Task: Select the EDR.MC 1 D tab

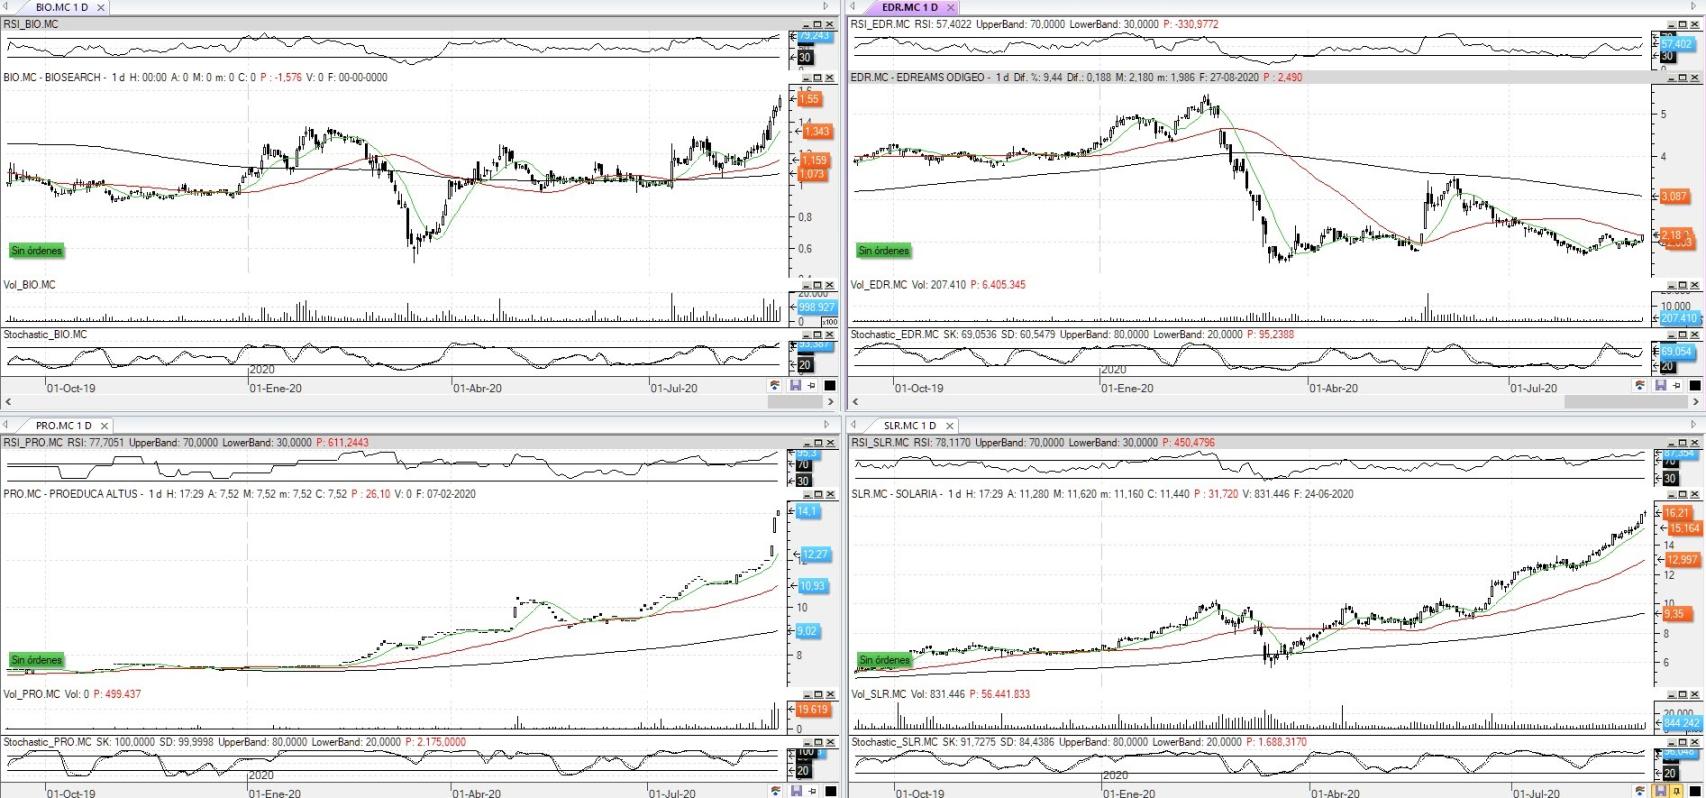Action: (909, 7)
